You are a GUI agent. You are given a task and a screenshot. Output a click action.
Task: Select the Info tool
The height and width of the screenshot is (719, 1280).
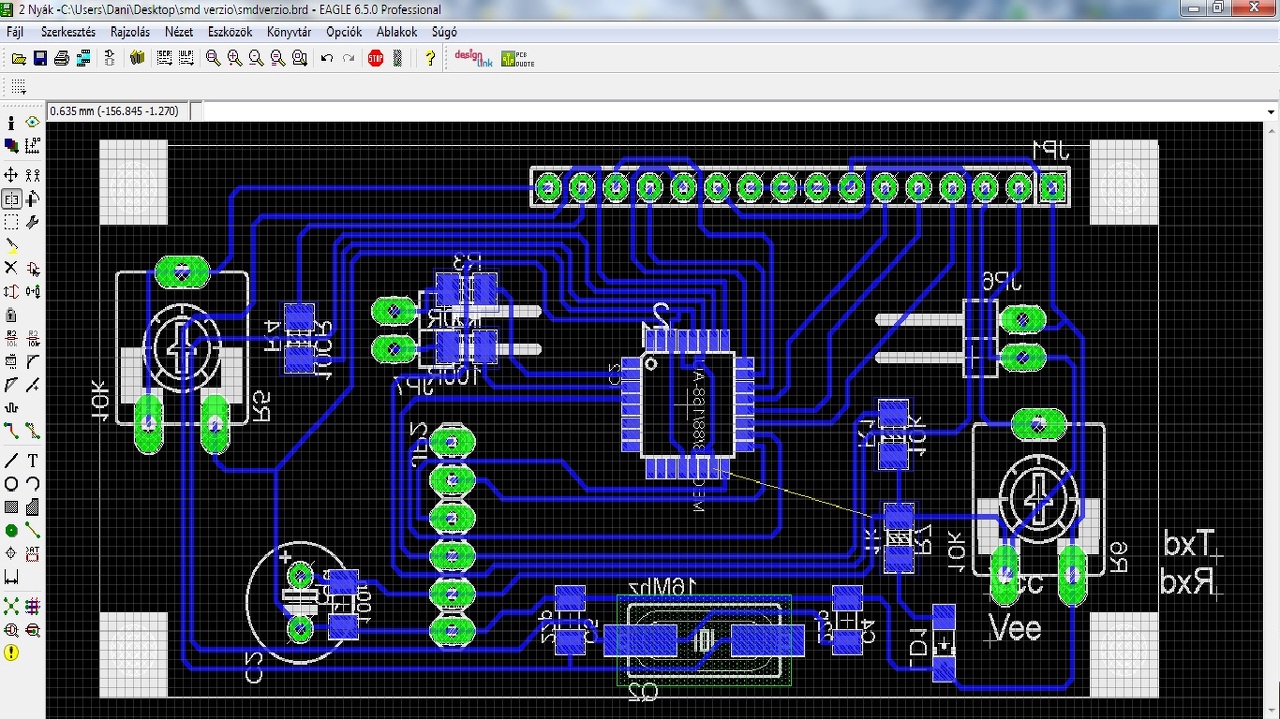[11, 122]
